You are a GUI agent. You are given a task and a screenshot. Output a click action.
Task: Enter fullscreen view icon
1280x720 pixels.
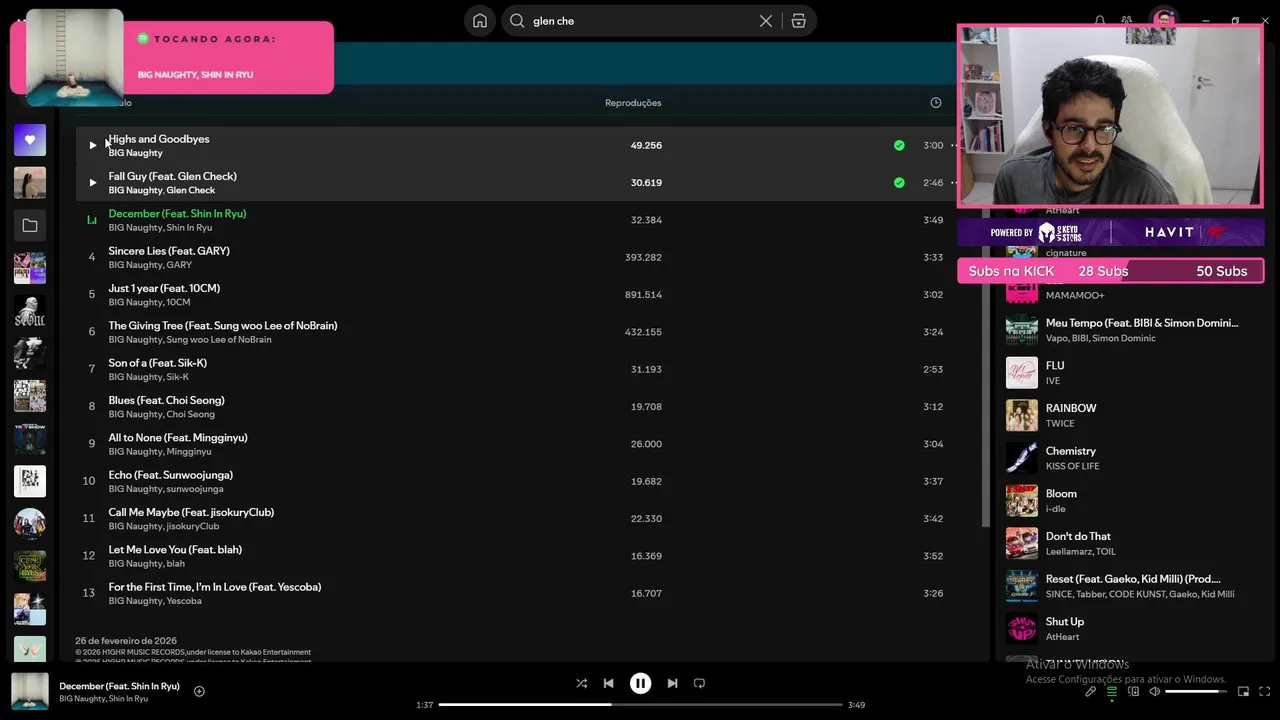point(1265,691)
